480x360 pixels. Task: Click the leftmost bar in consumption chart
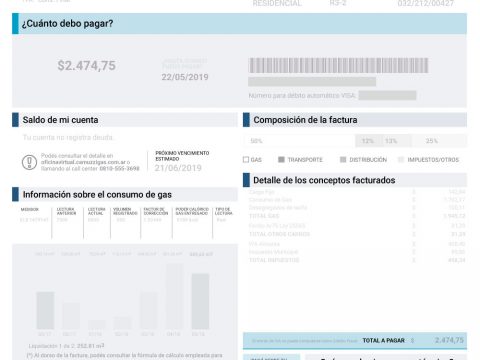point(45,311)
